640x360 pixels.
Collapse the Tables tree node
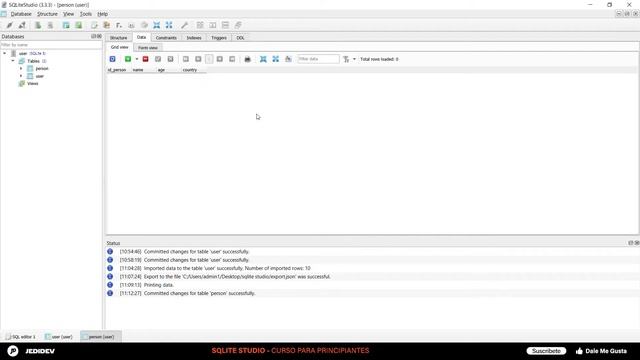point(13,61)
